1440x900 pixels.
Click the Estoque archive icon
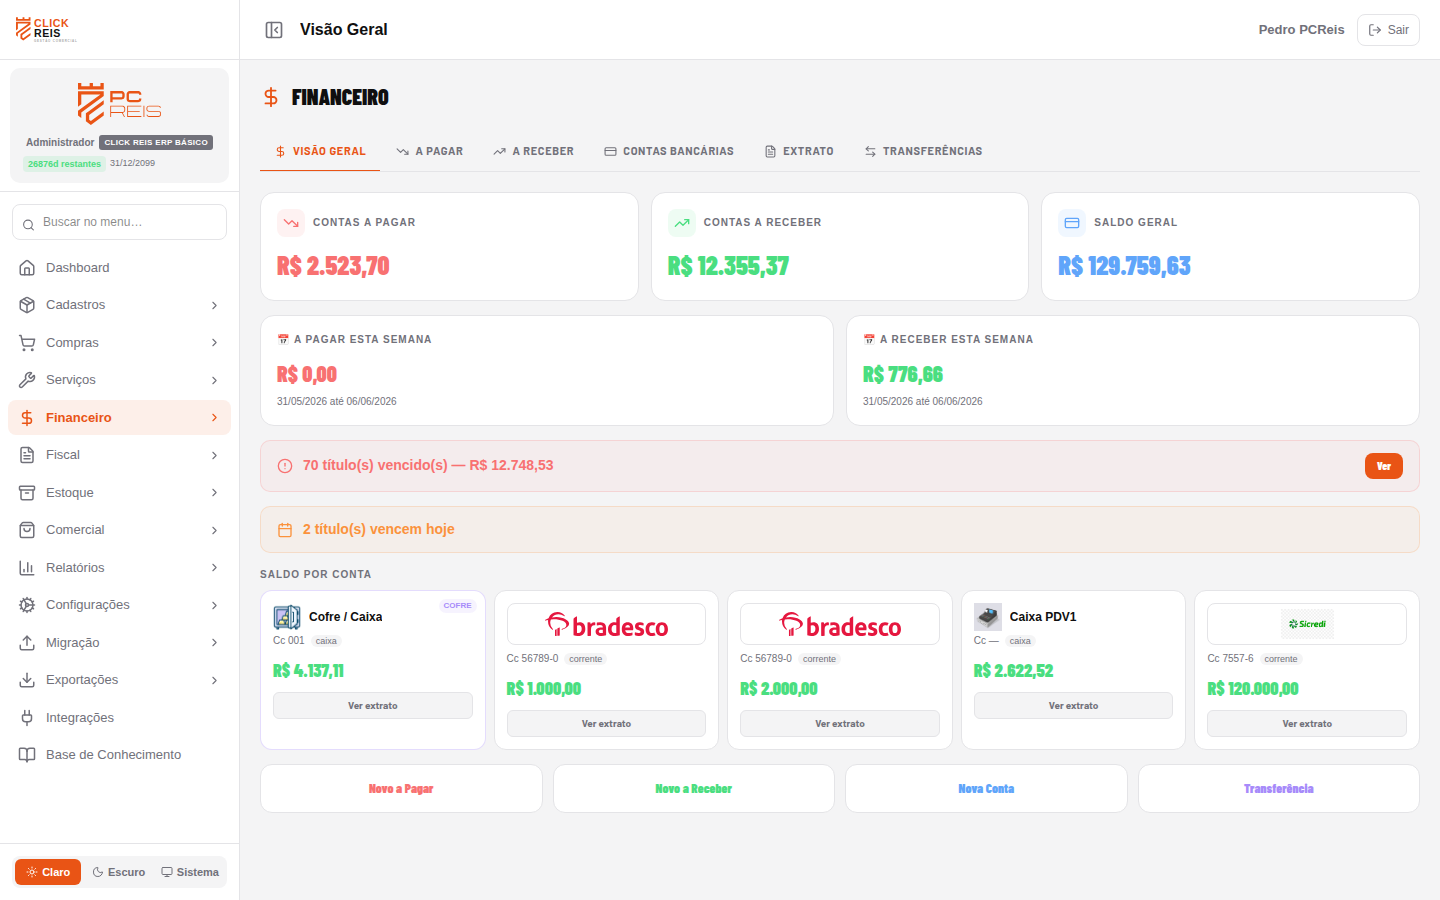(x=27, y=493)
